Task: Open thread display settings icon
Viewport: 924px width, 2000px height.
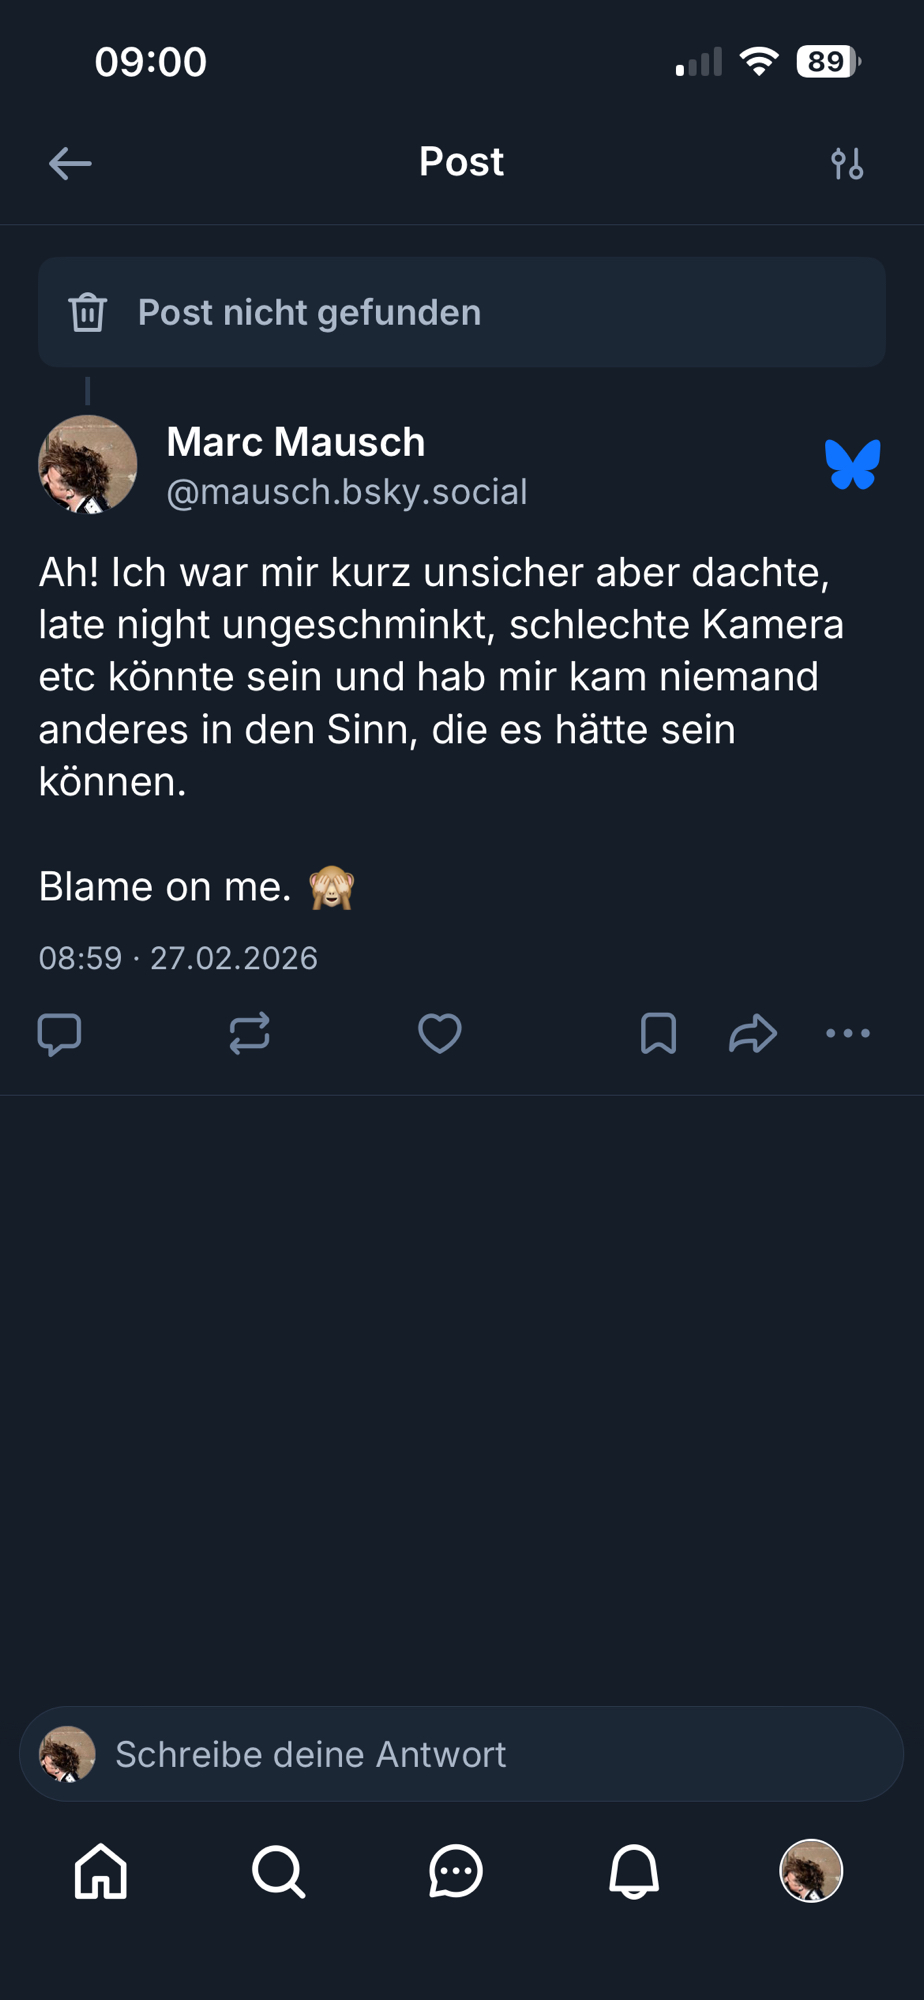Action: click(847, 163)
